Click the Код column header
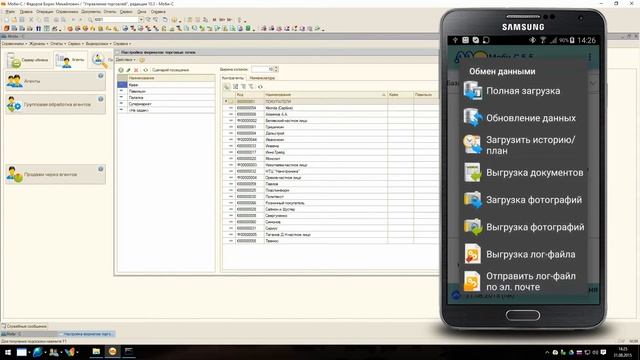This screenshot has height=360, width=640. [x=249, y=95]
